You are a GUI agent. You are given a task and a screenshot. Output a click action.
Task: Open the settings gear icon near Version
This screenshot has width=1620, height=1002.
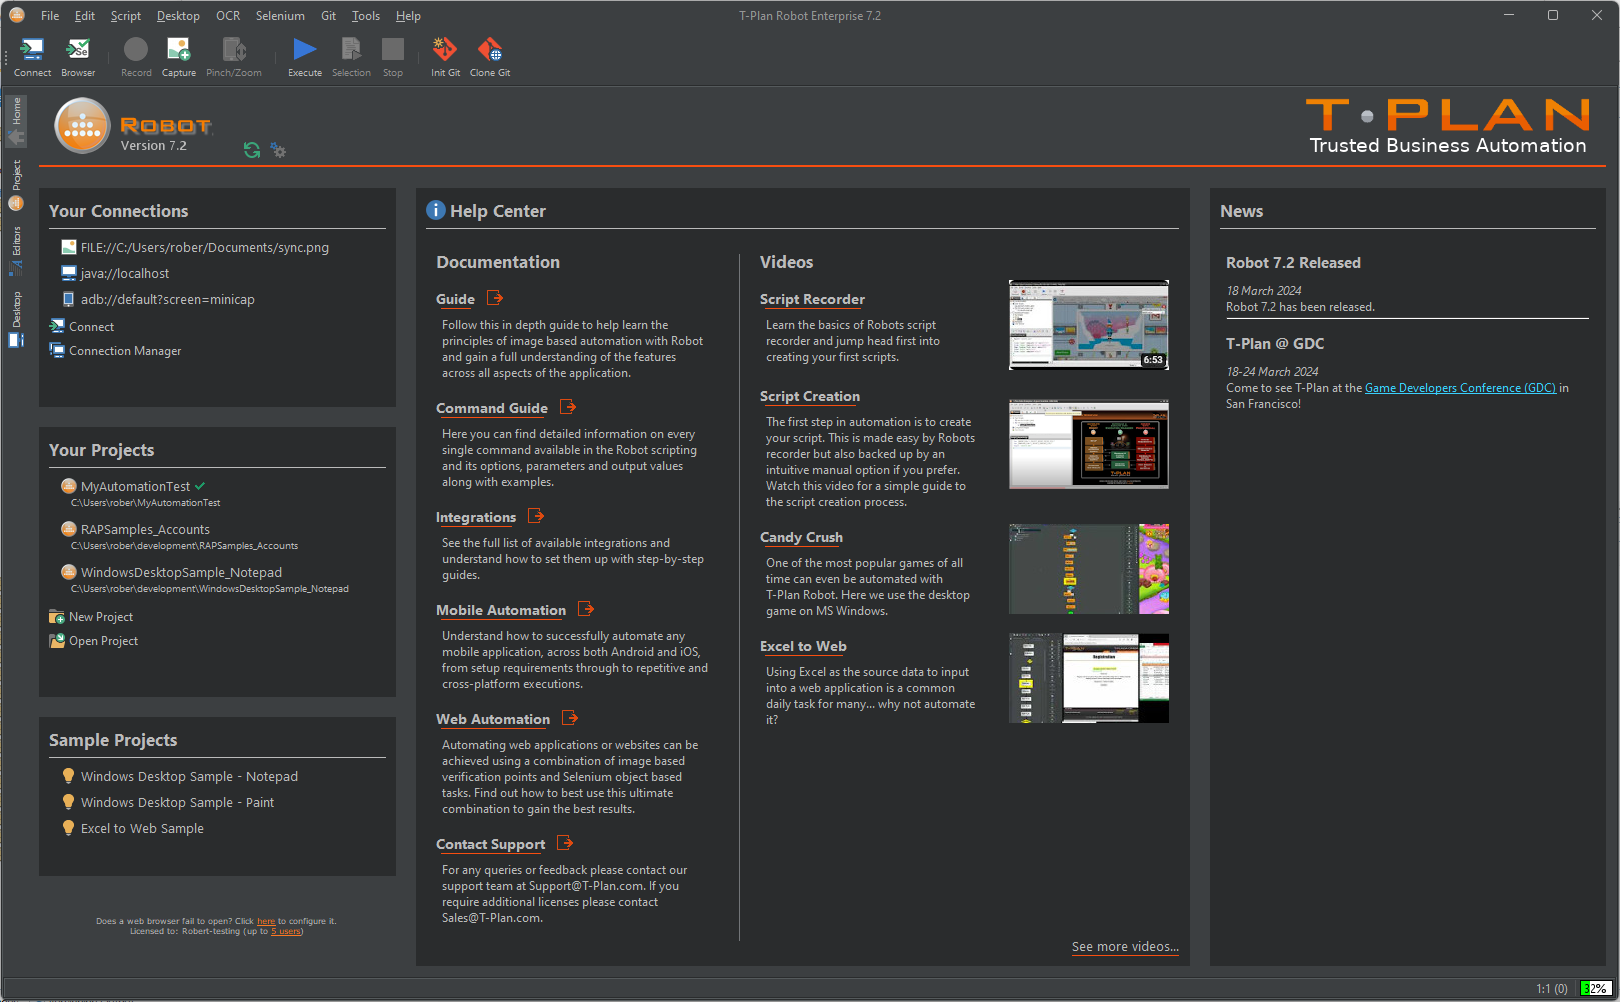pyautogui.click(x=279, y=151)
